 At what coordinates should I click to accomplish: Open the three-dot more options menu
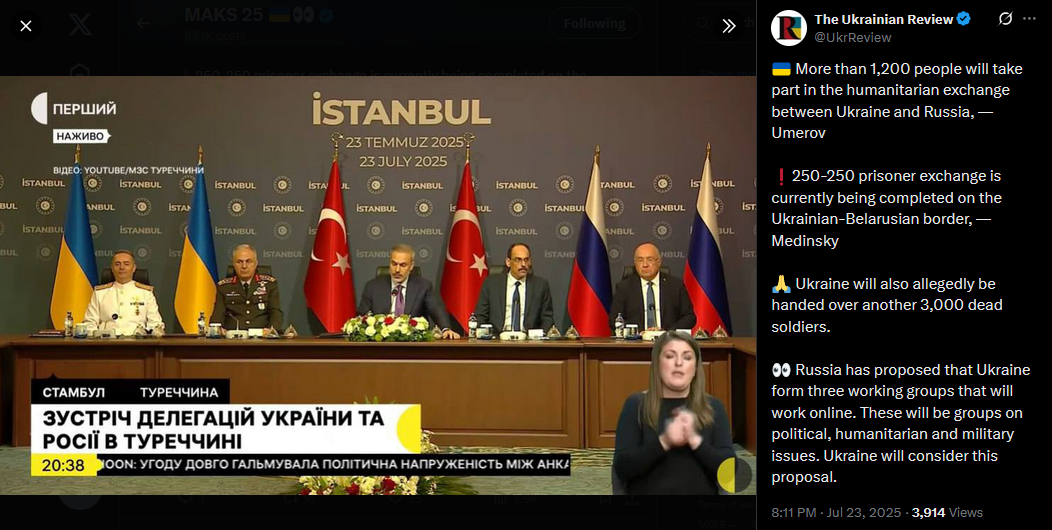tap(1029, 19)
